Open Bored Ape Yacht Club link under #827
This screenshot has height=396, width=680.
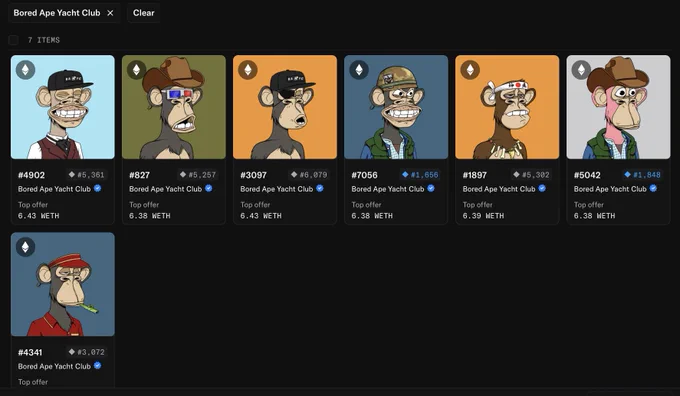point(165,189)
